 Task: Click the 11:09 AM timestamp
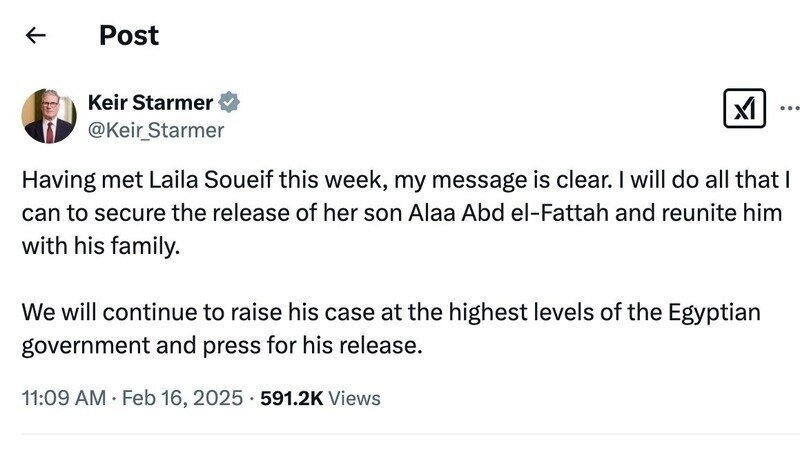pyautogui.click(x=63, y=398)
